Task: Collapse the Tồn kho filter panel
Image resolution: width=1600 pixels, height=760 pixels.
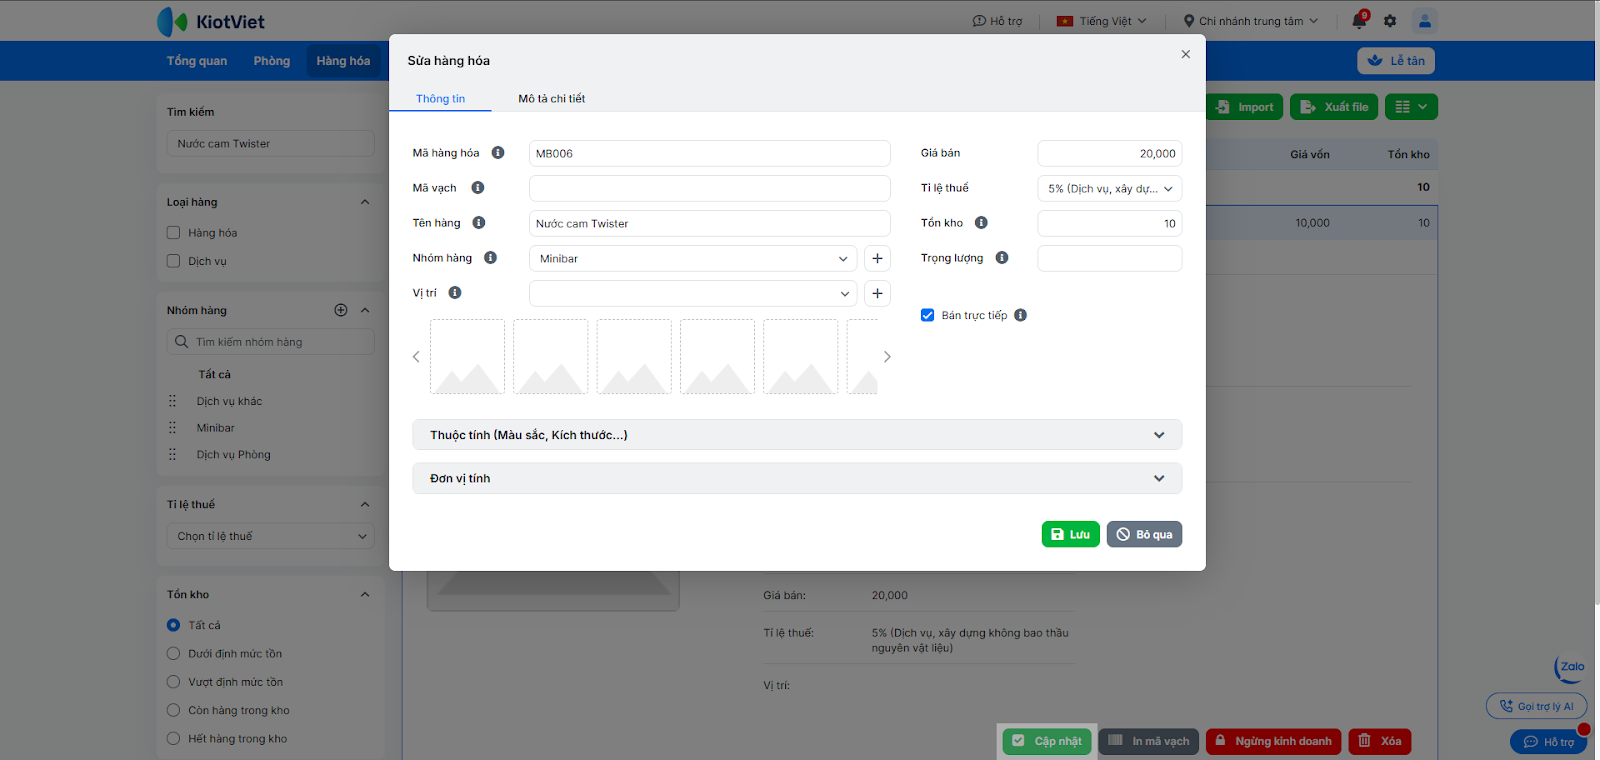Action: (365, 595)
